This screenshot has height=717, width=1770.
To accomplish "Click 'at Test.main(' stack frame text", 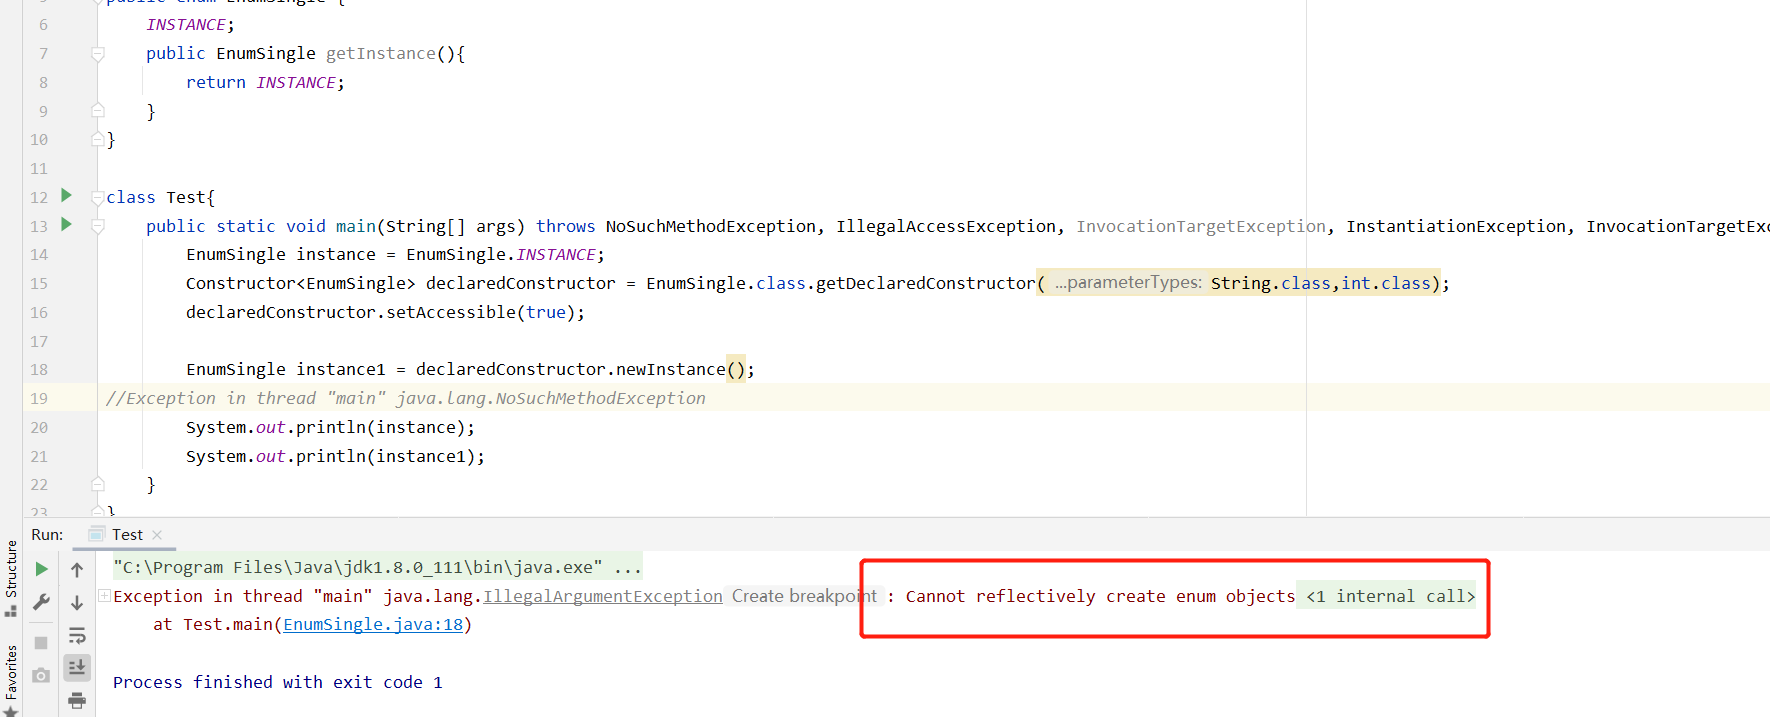I will click(218, 624).
